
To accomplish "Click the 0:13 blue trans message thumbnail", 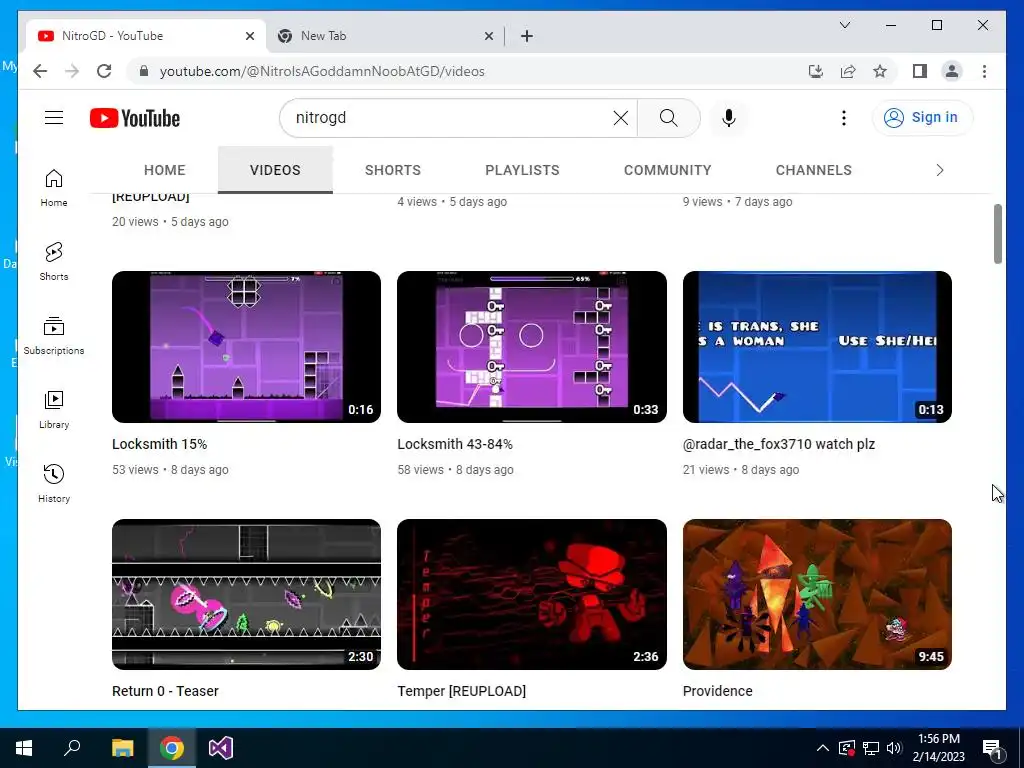I will (x=817, y=347).
